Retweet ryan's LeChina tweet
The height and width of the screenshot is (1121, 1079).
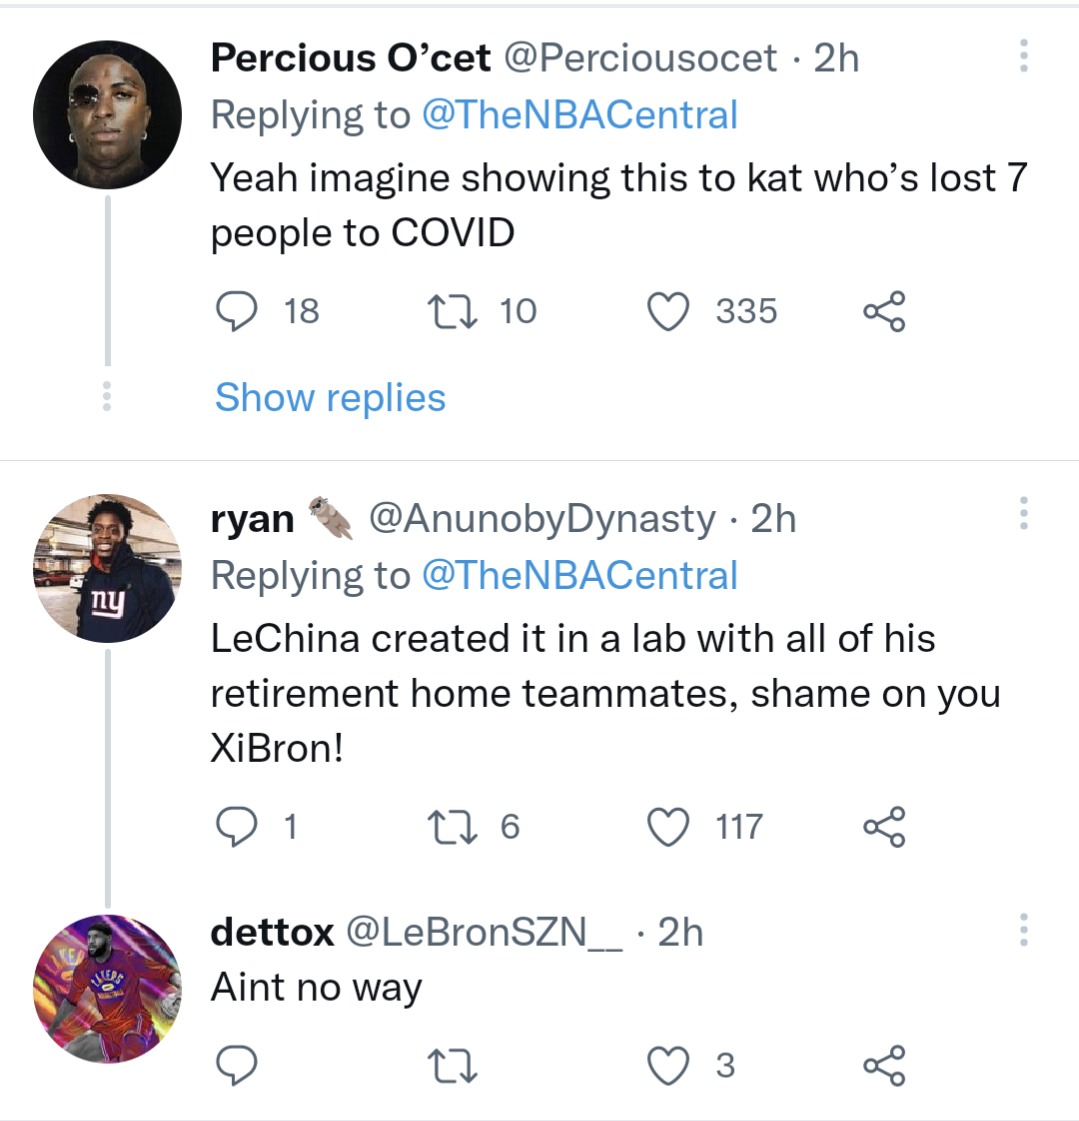452,827
